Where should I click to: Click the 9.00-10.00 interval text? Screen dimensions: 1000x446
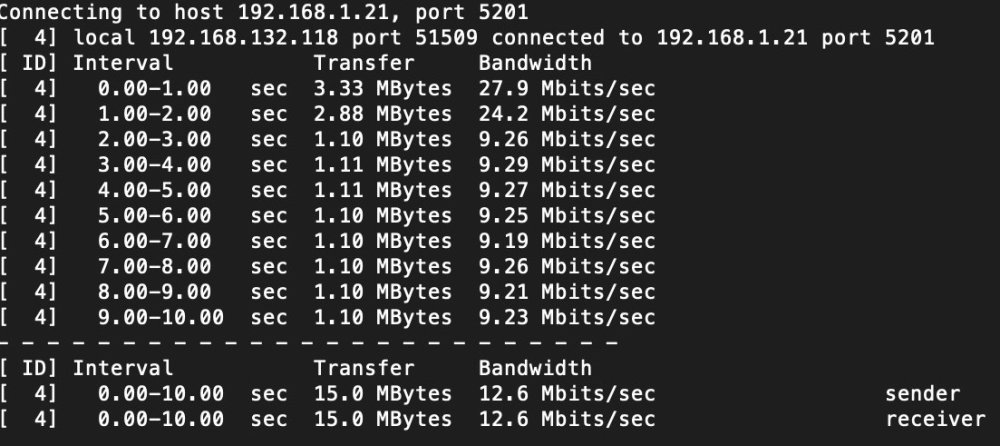click(x=161, y=317)
